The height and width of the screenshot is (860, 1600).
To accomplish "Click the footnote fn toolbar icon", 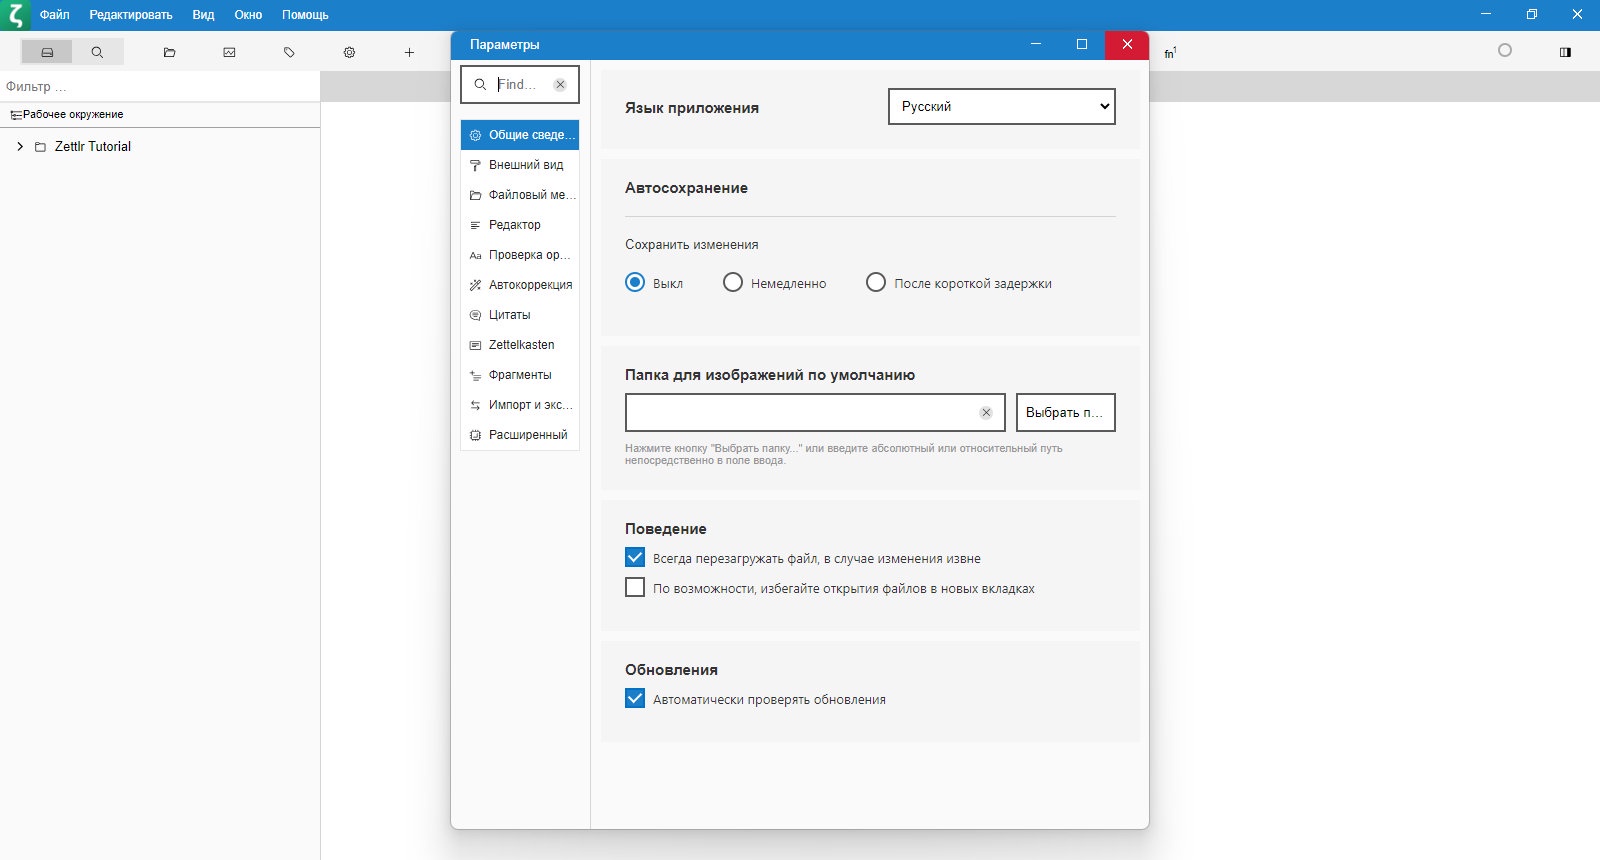I will (x=1170, y=53).
